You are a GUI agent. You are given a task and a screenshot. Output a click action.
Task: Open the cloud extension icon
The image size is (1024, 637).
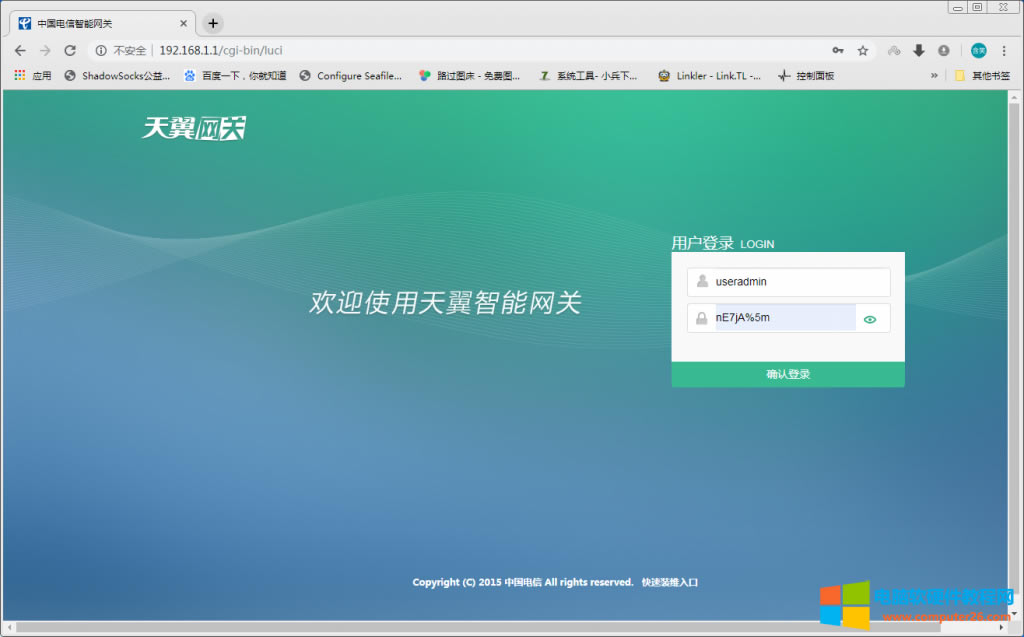tap(894, 50)
